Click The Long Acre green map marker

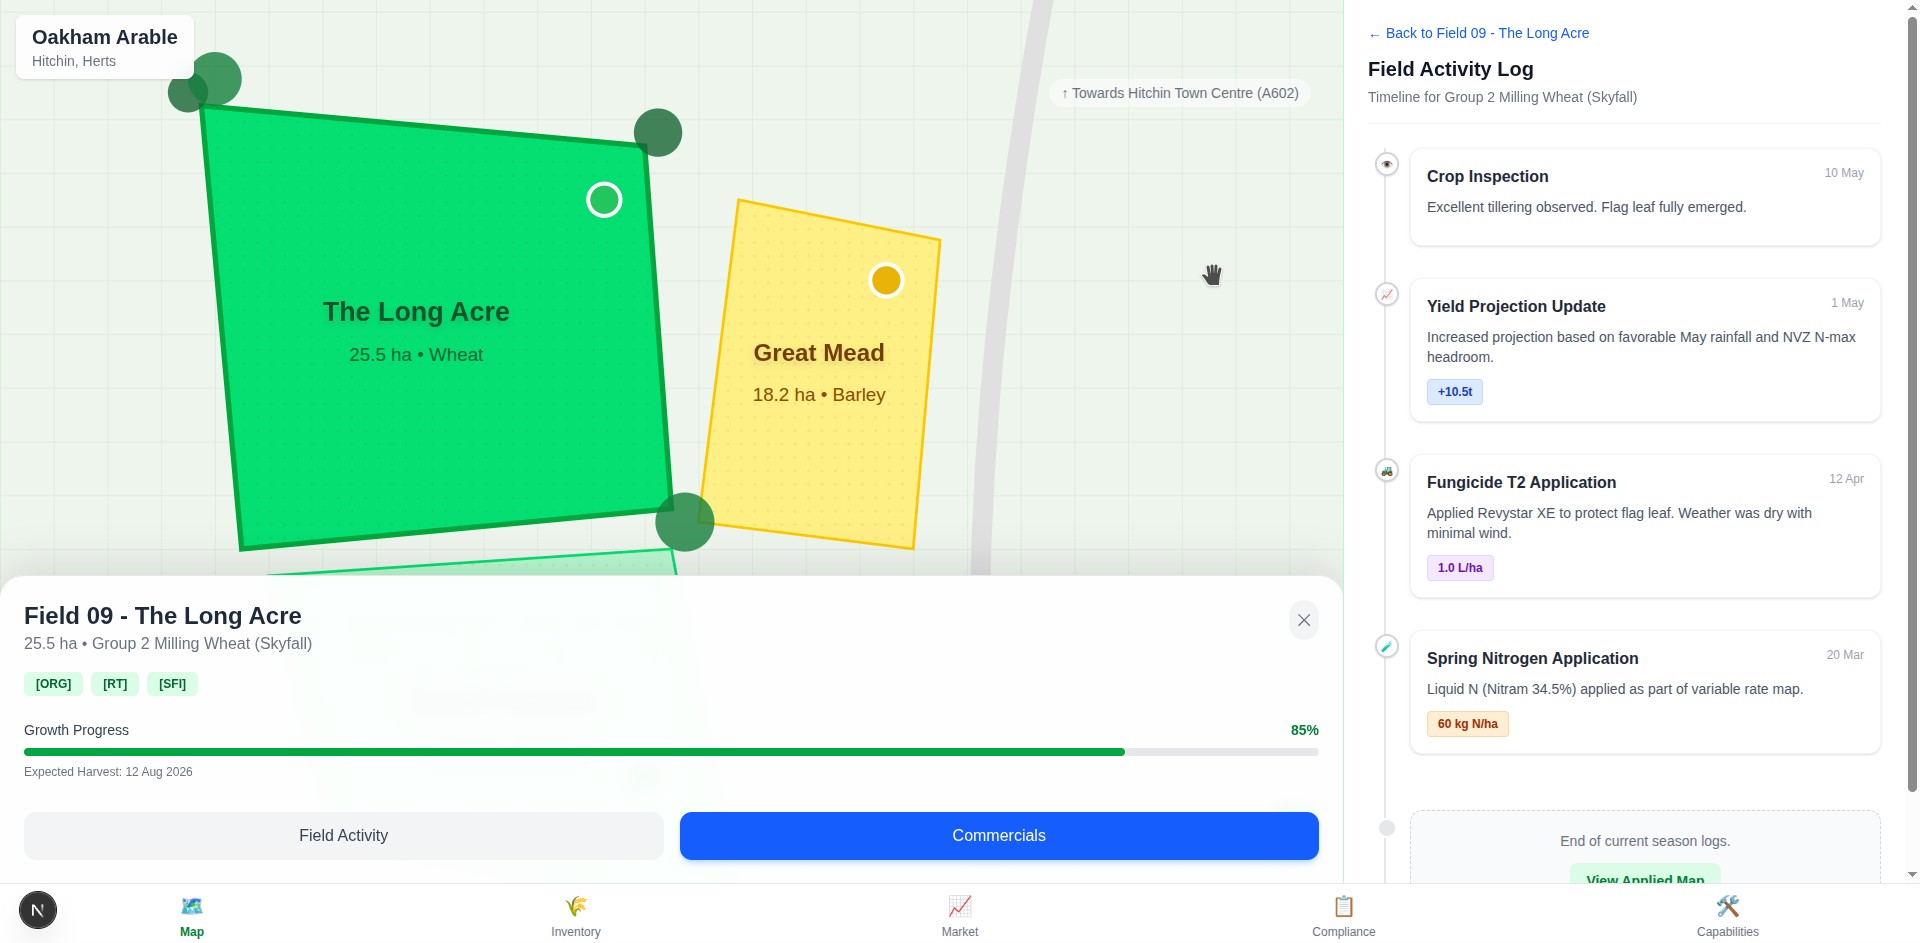tap(604, 200)
